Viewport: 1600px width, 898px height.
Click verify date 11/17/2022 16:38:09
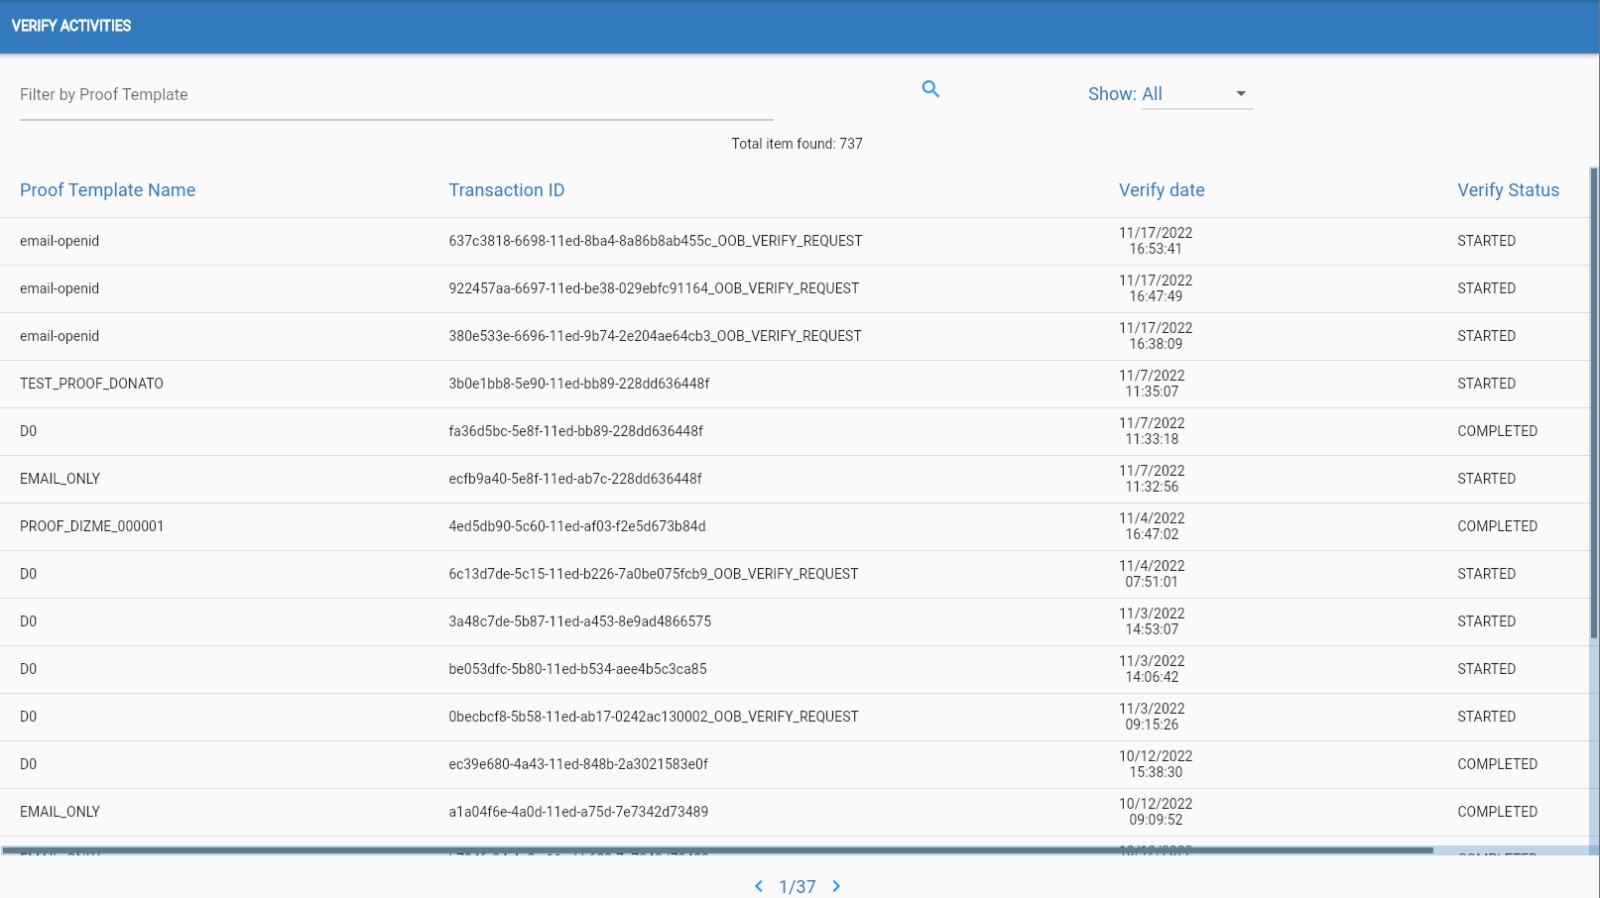1156,336
